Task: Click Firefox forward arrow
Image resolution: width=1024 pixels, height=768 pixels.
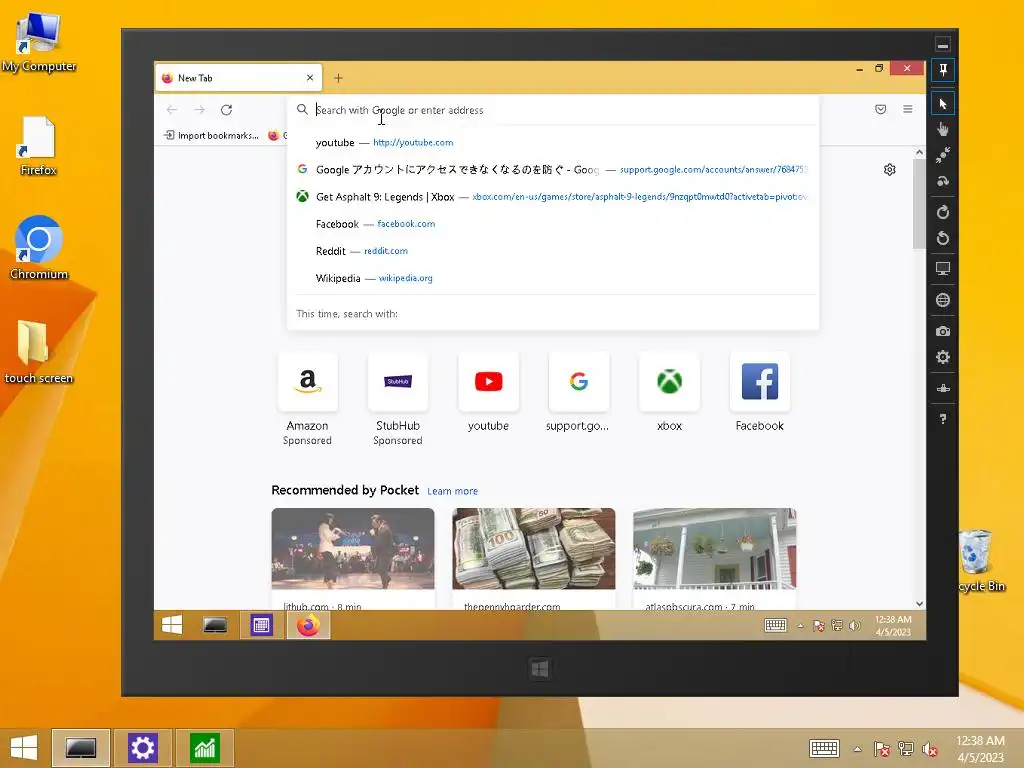Action: click(x=199, y=110)
